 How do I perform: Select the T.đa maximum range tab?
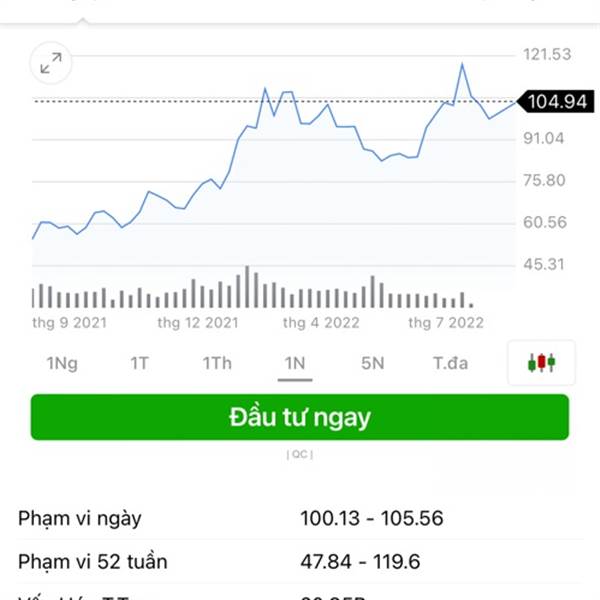[x=450, y=363]
